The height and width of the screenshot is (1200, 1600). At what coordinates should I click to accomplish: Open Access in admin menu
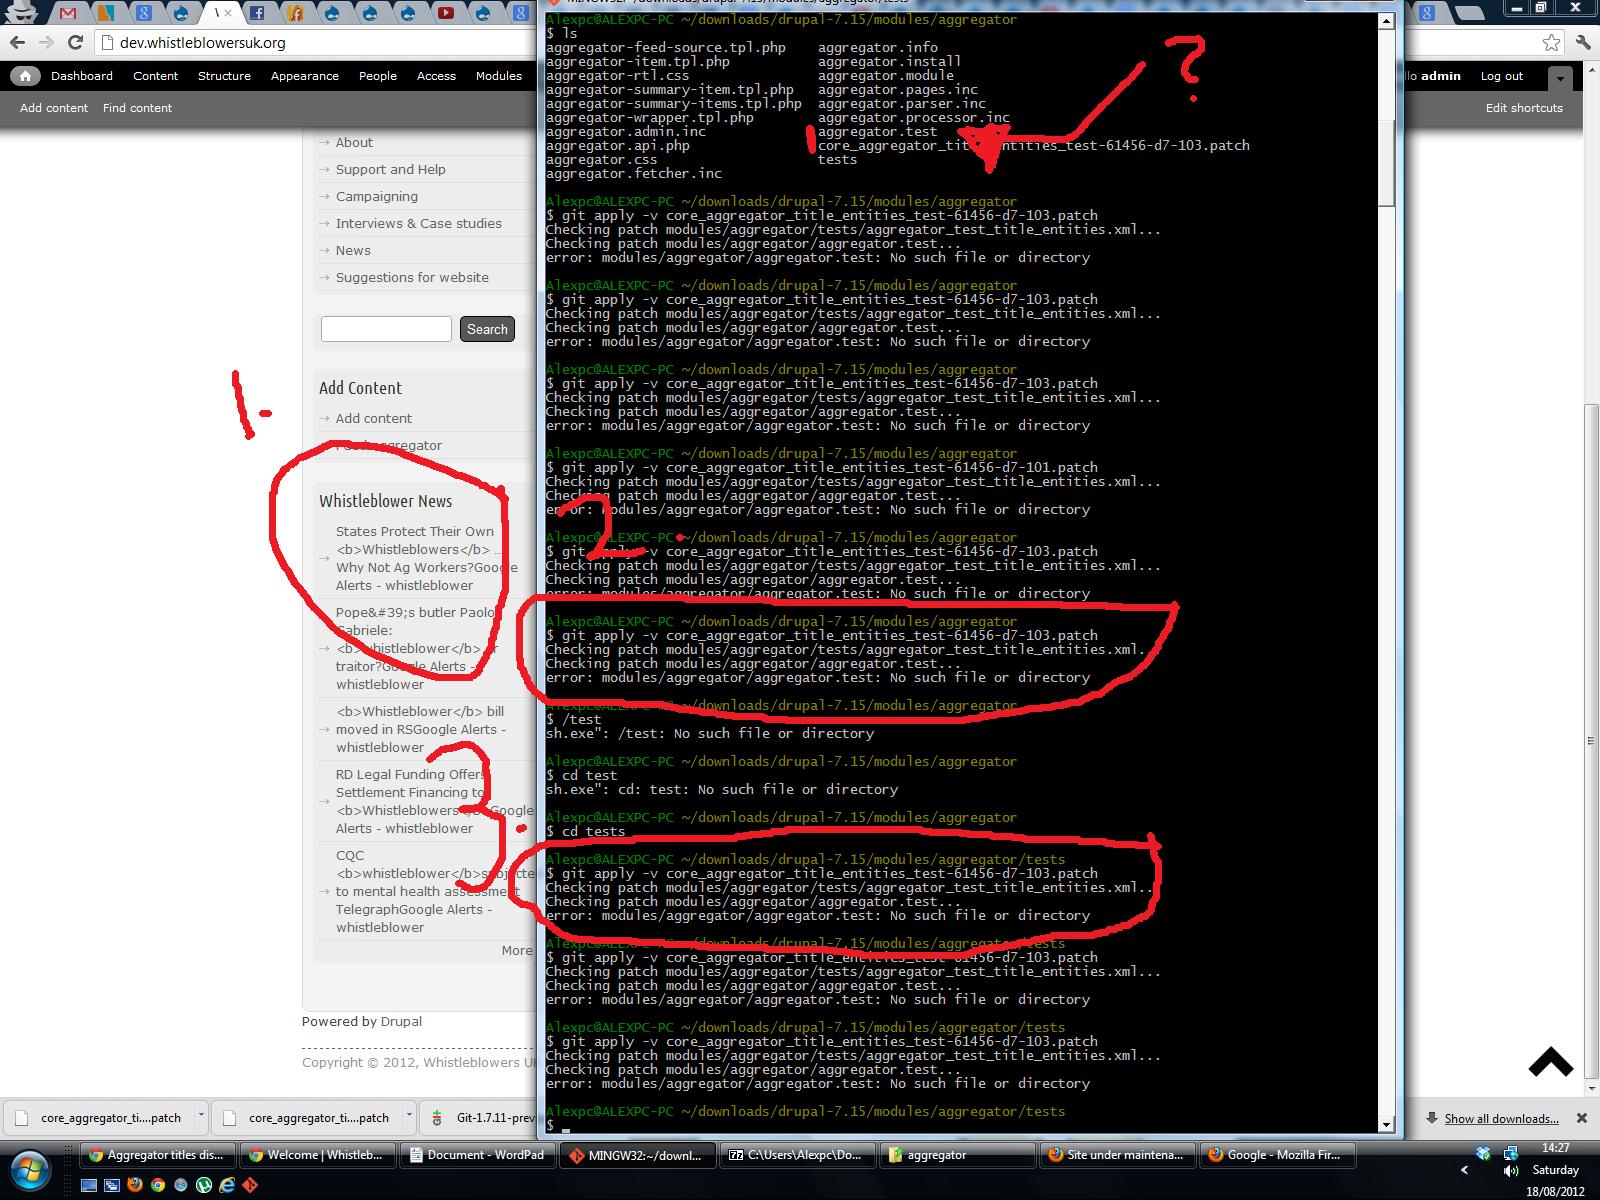[436, 76]
